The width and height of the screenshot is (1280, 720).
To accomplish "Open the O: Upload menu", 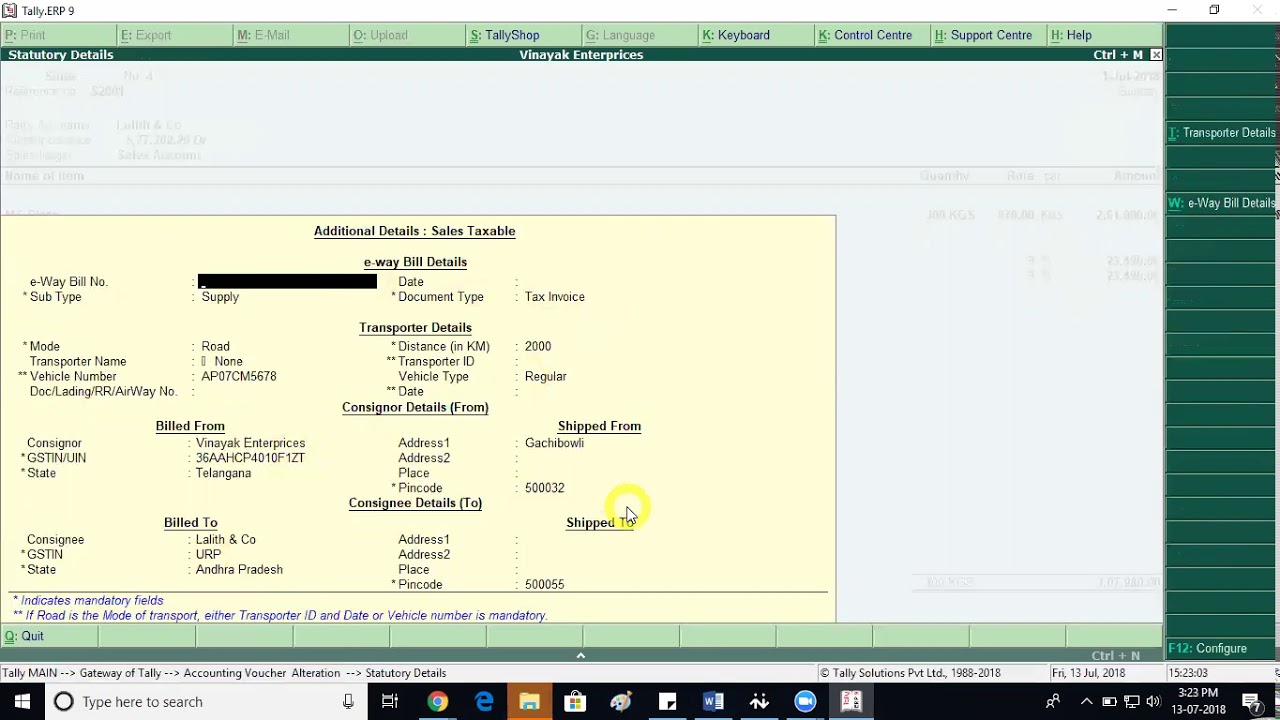I will pos(406,35).
